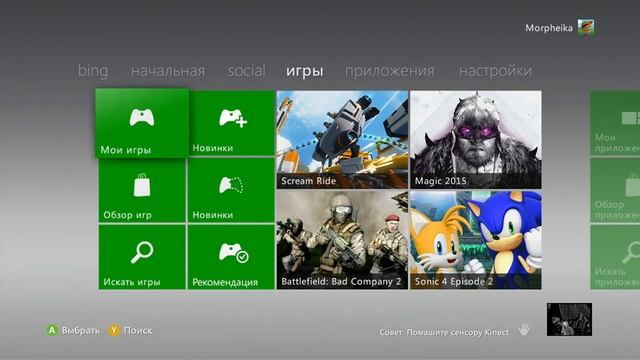640x360 pixels.
Task: Click the Kinect hand wave icon
Action: tap(524, 329)
